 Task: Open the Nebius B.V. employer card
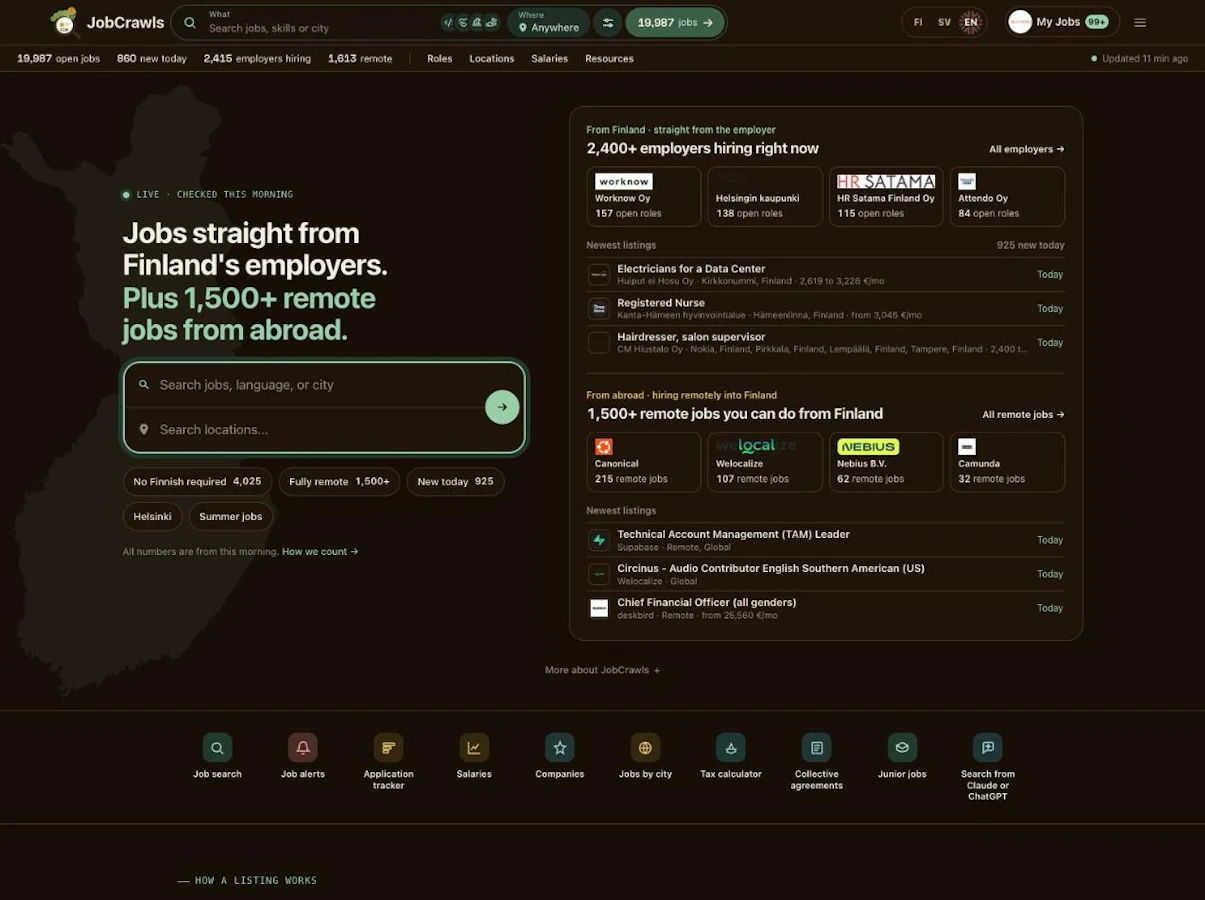[886, 462]
